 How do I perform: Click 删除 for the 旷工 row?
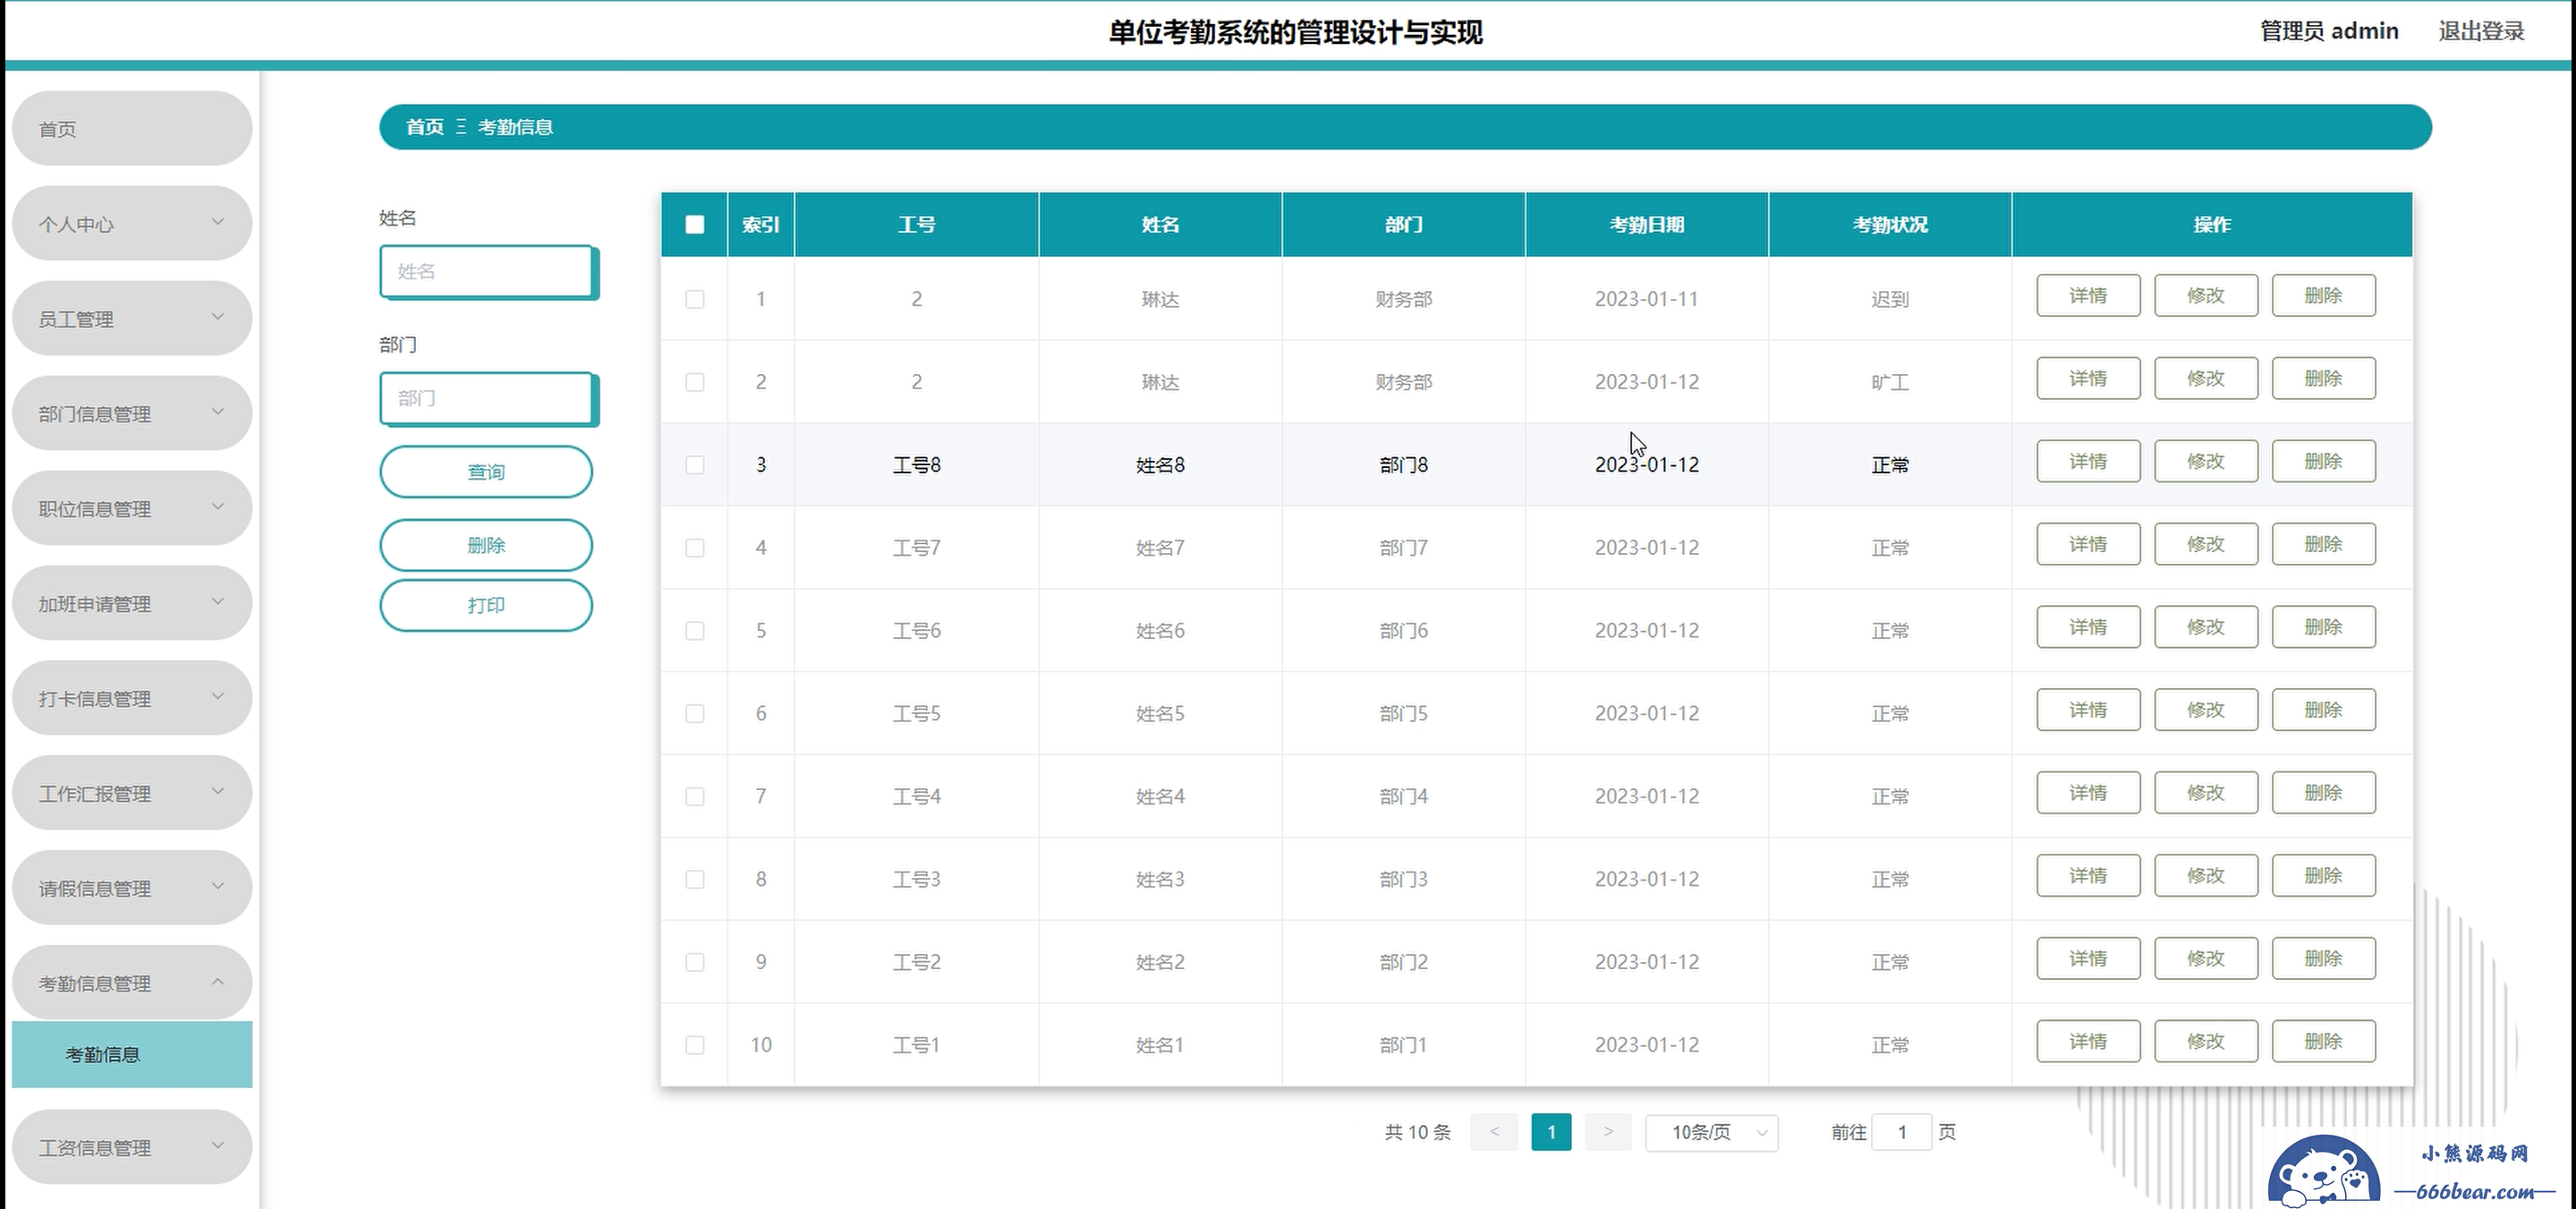click(2323, 379)
